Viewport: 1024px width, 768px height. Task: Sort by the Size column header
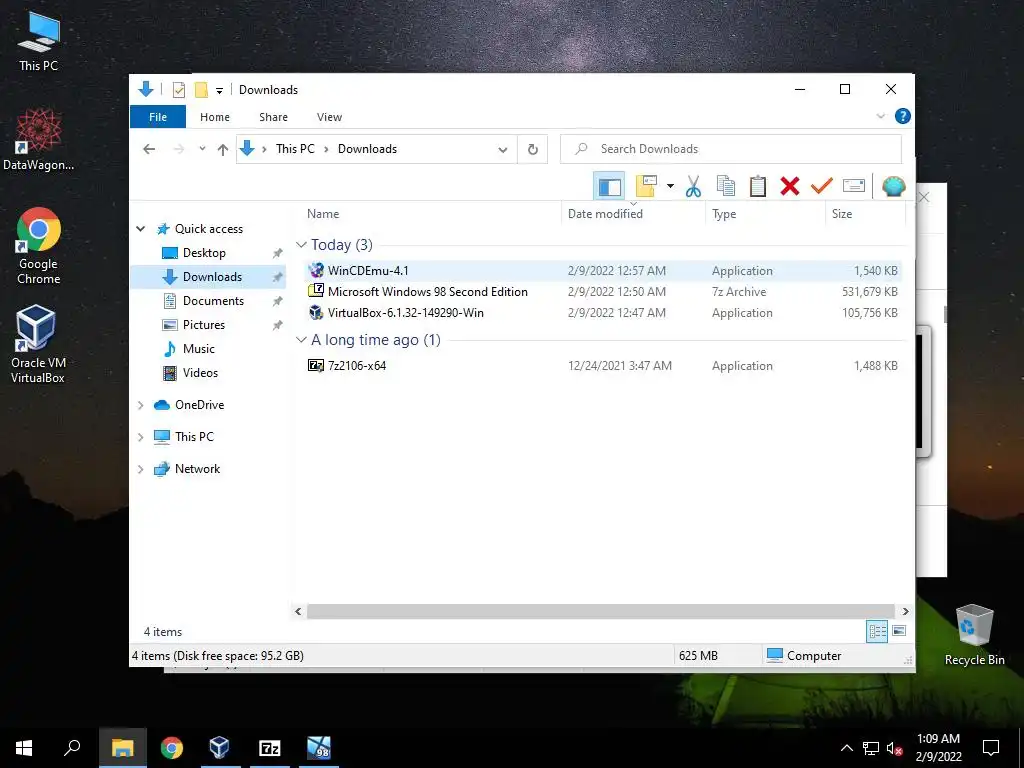[842, 214]
